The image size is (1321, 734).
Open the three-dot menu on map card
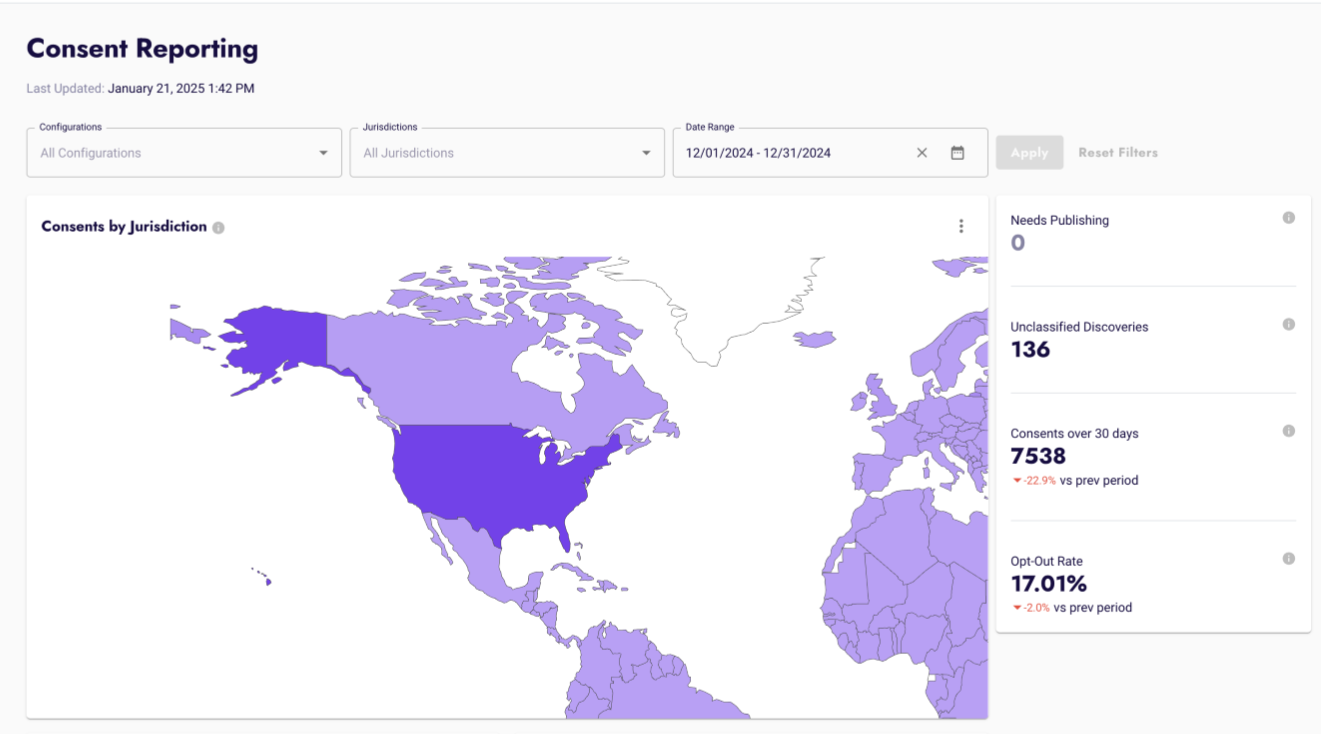click(961, 226)
